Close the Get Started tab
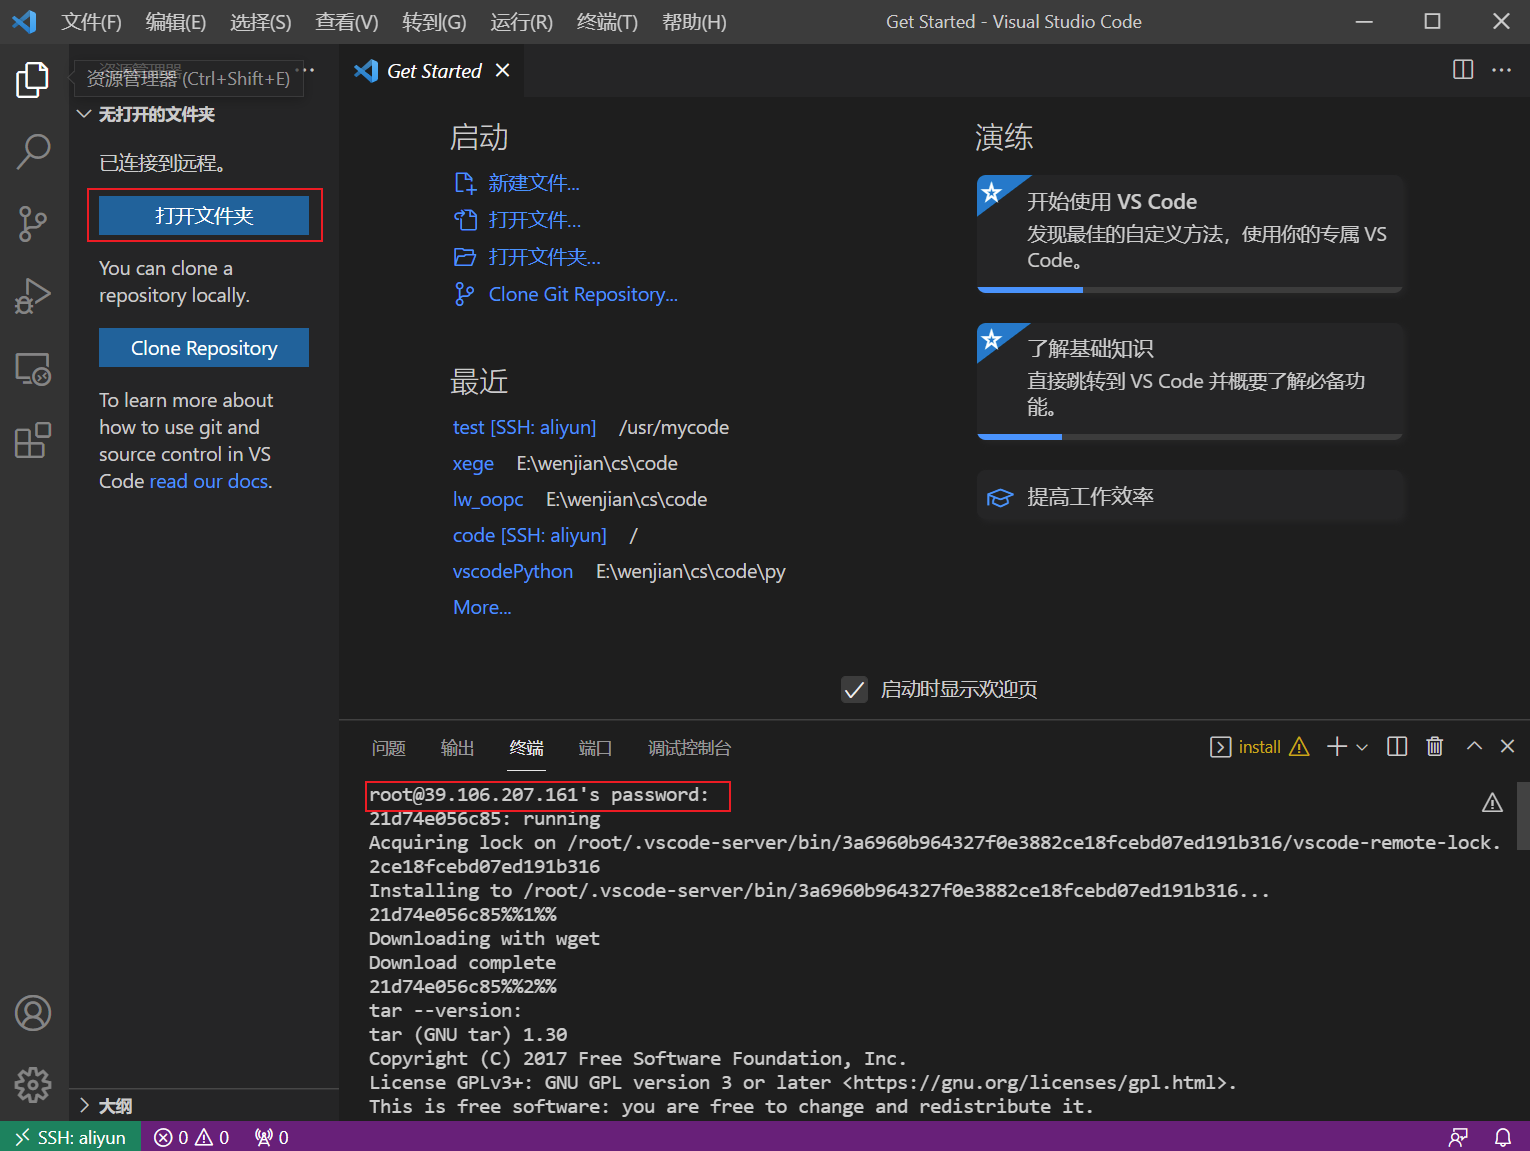The image size is (1530, 1151). [503, 70]
